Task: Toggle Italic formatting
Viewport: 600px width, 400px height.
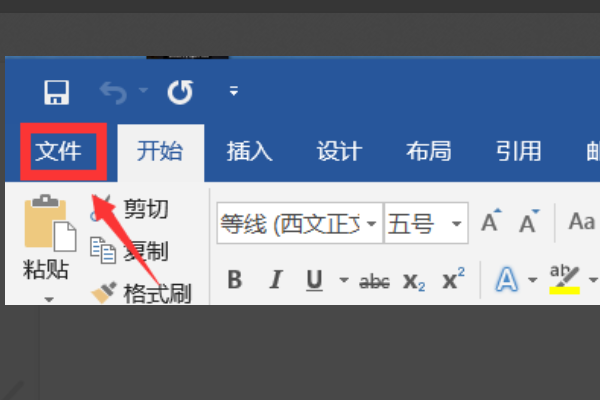Action: pyautogui.click(x=276, y=279)
